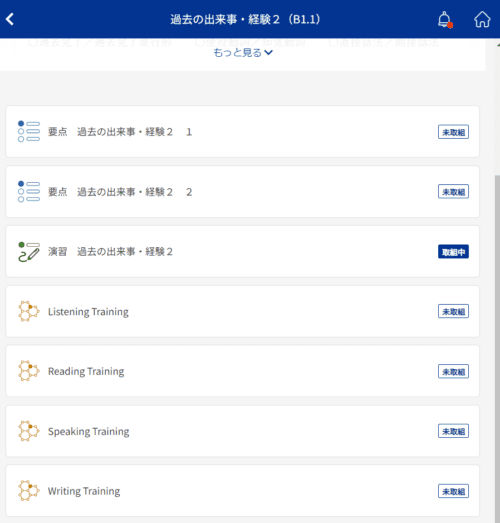Image resolution: width=500 pixels, height=523 pixels.
Task: Open 要点 過去の出来事・経験2 1 item
Action: coord(242,131)
